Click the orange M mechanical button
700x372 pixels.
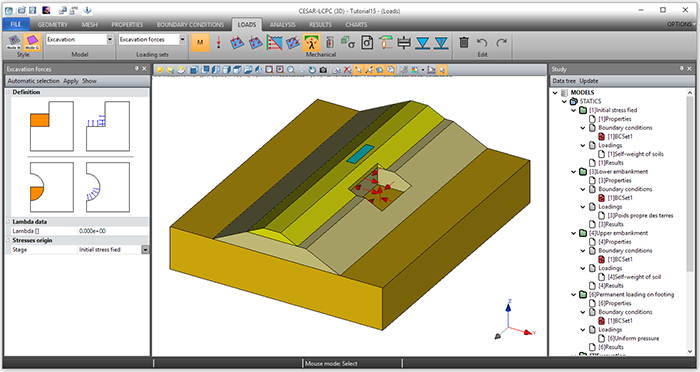pyautogui.click(x=200, y=42)
